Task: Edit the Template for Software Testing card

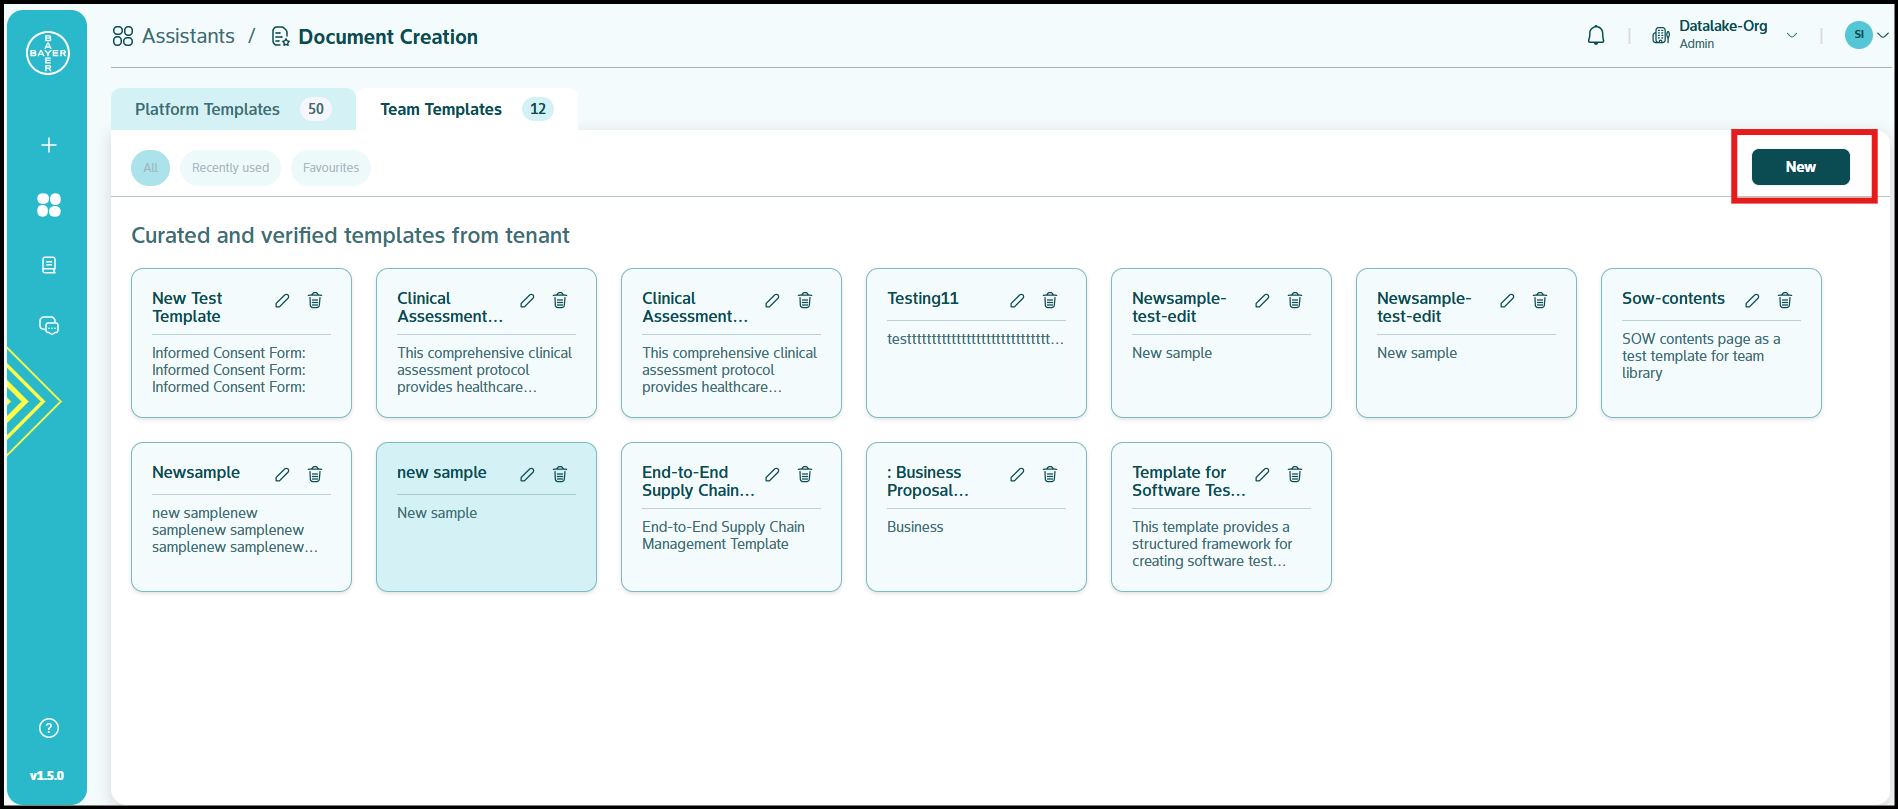Action: [x=1262, y=475]
